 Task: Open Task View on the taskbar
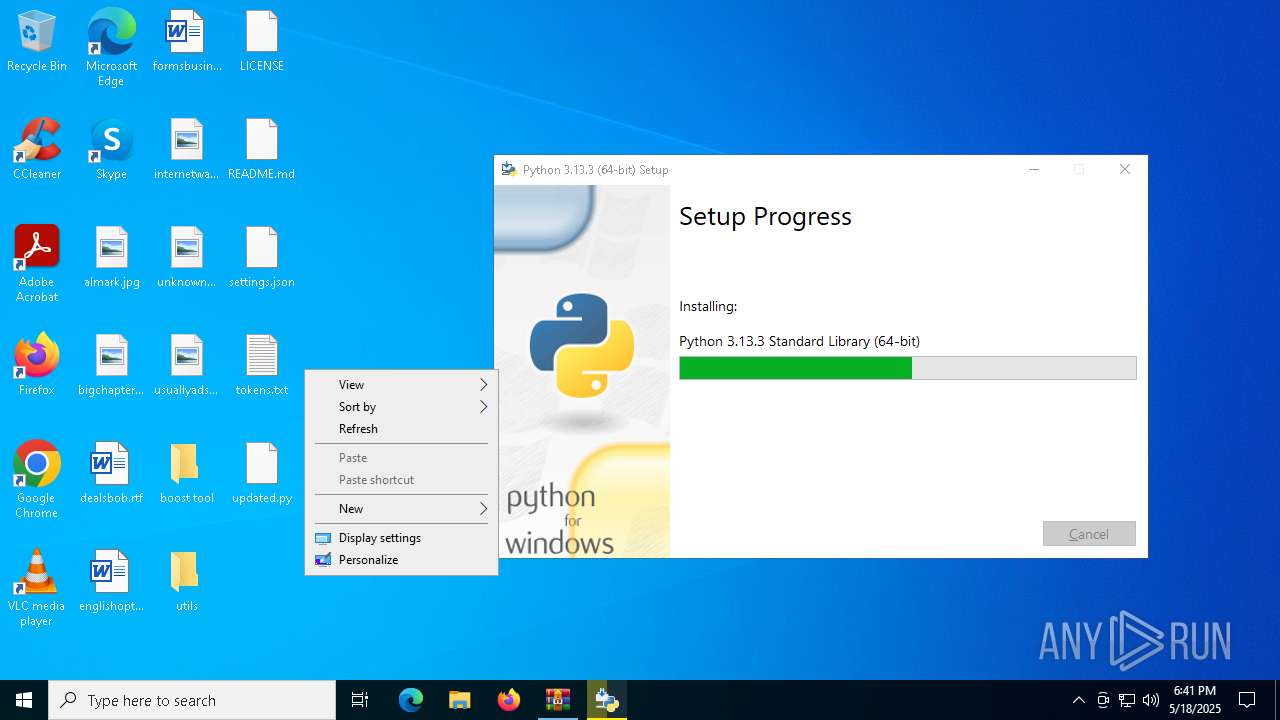360,700
